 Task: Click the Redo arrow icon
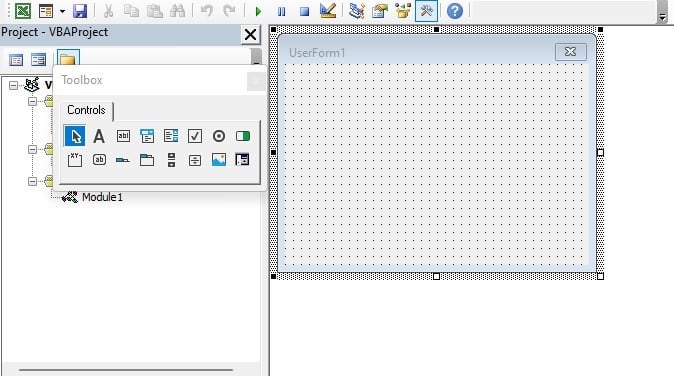coord(230,11)
